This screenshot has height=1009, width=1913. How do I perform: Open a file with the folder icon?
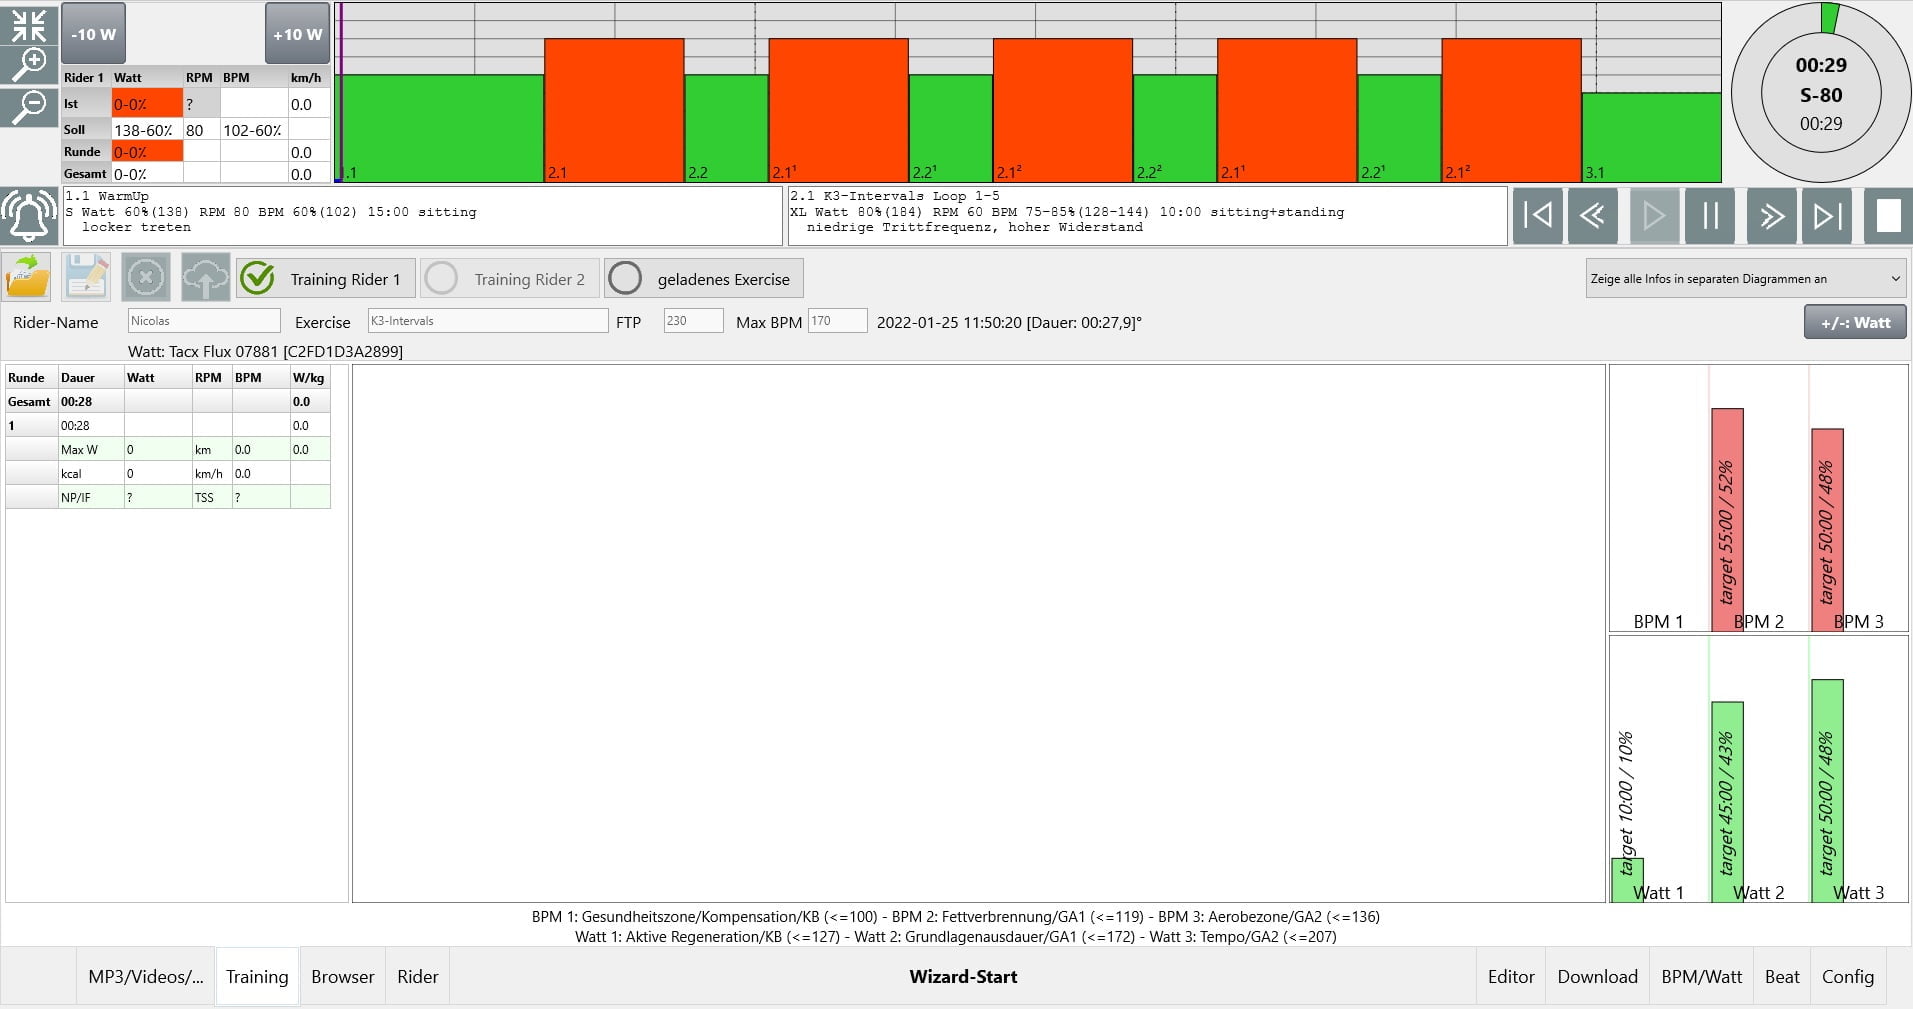click(x=26, y=277)
